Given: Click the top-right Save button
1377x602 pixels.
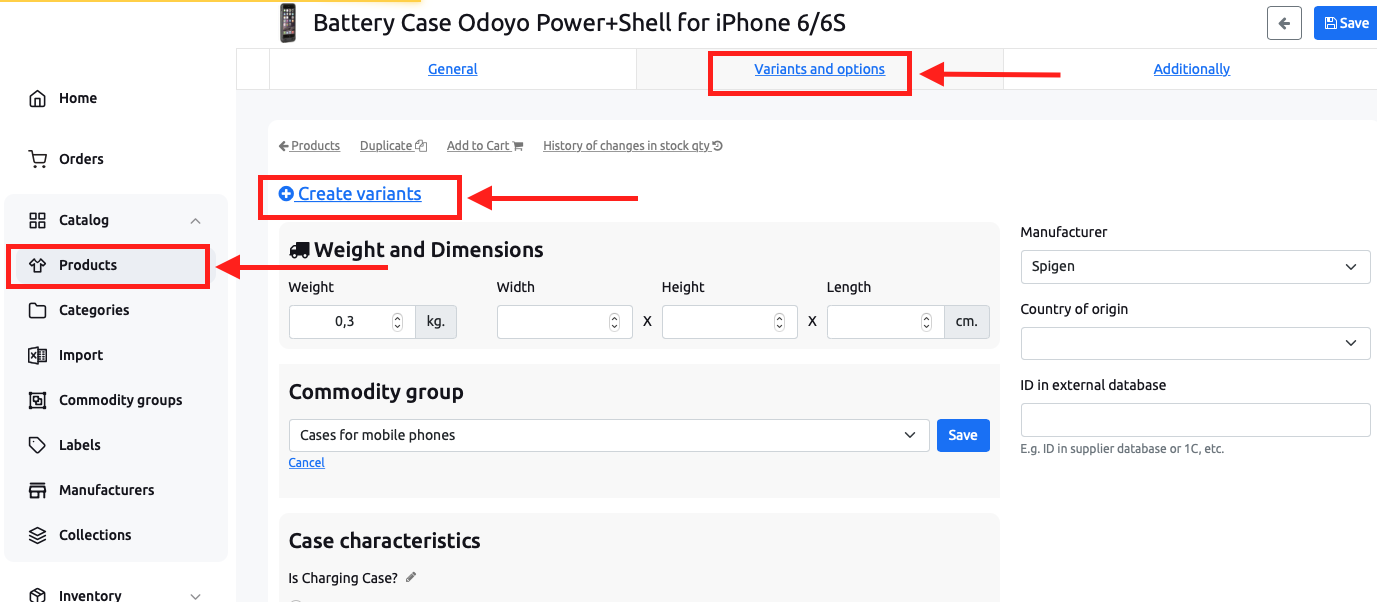Looking at the screenshot, I should tap(1345, 23).
